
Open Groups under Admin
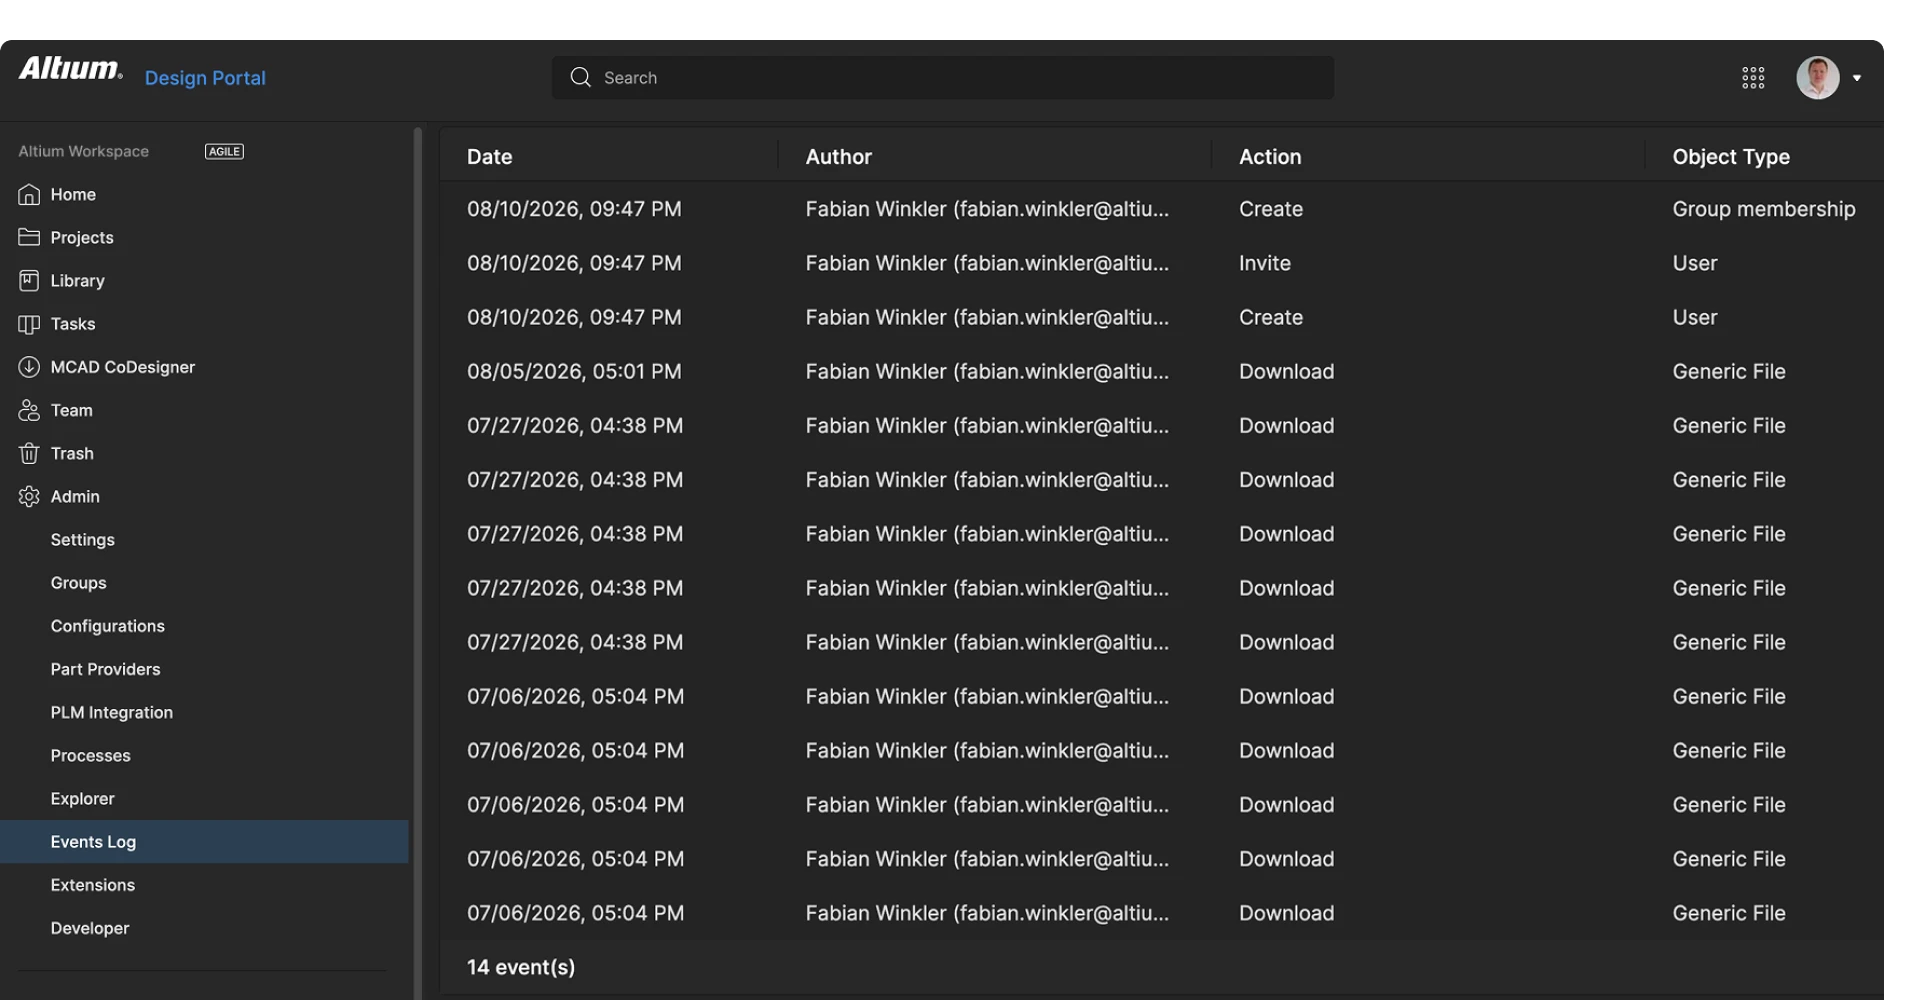click(x=79, y=583)
